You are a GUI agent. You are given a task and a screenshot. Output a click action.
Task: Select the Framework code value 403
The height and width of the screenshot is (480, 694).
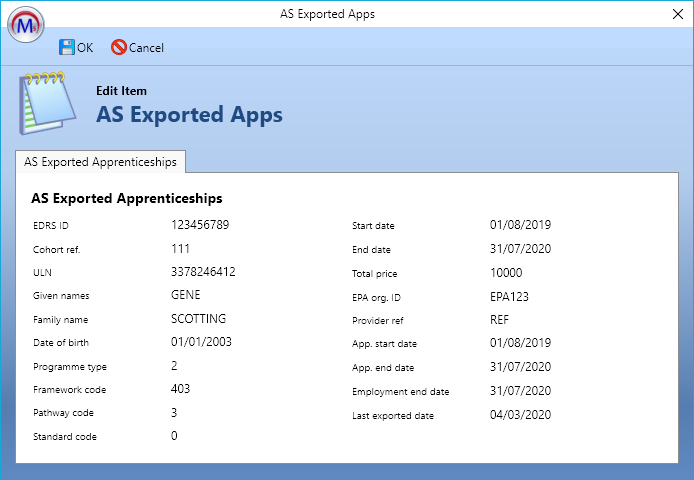pyautogui.click(x=181, y=389)
